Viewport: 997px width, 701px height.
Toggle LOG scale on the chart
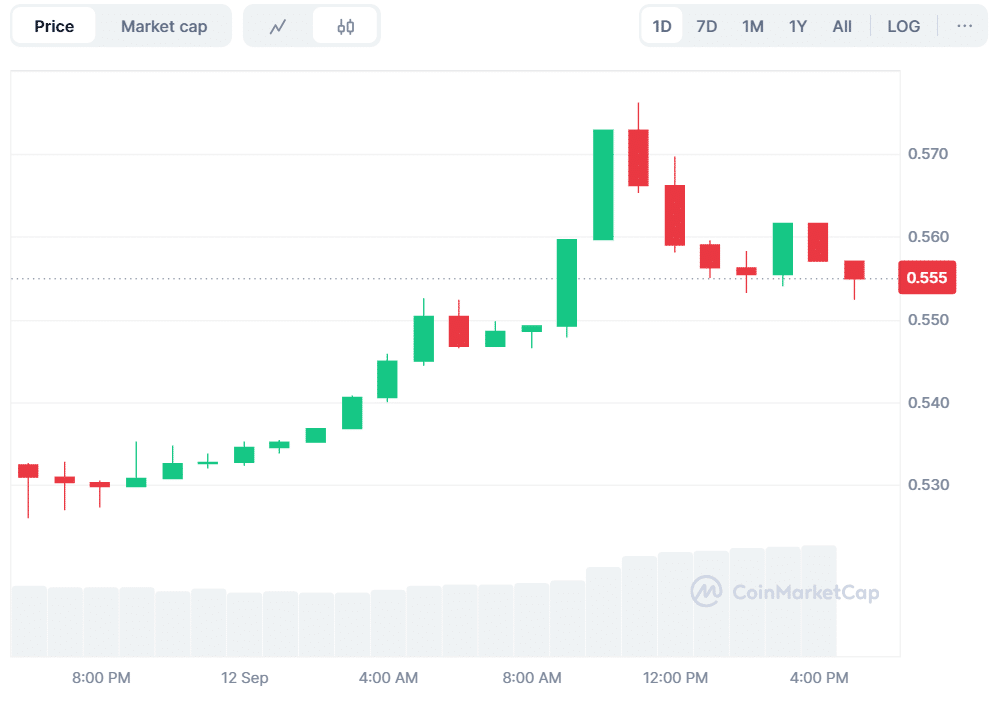tap(903, 26)
